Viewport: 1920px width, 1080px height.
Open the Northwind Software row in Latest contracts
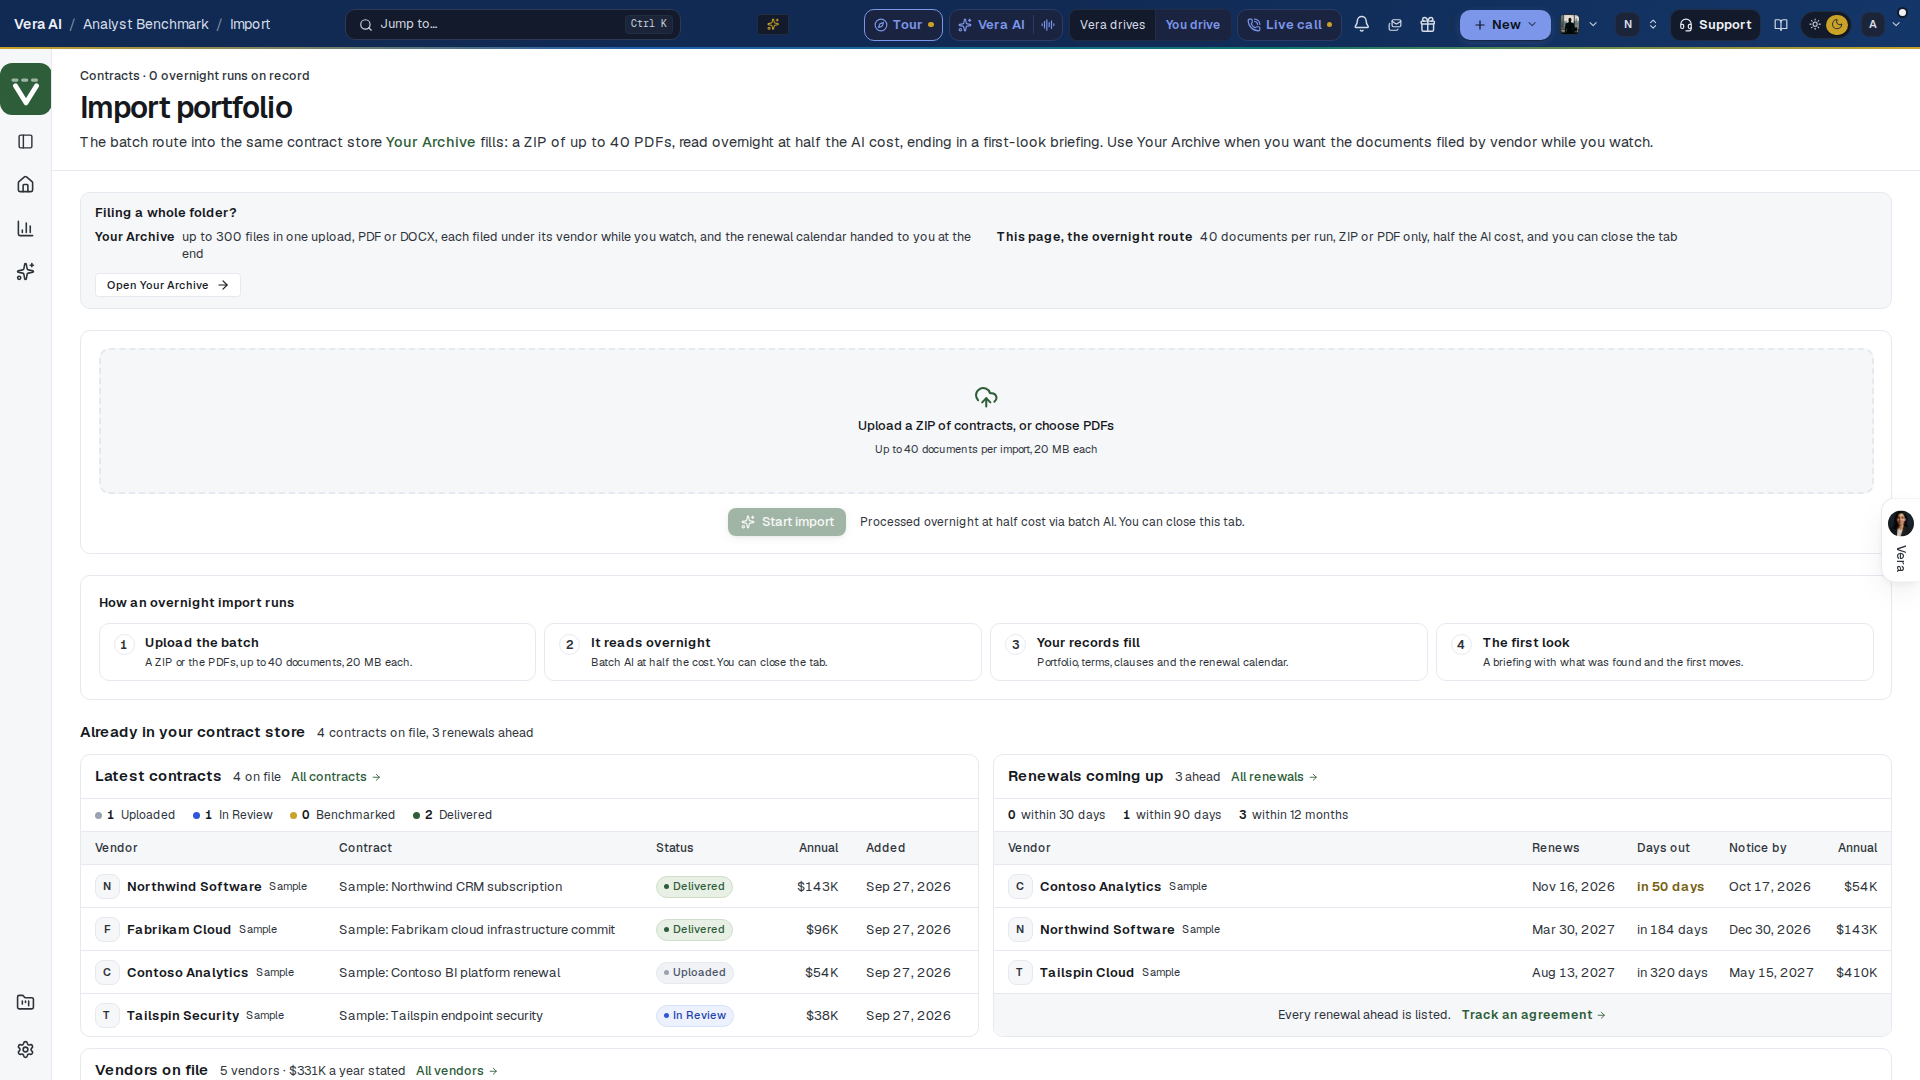click(530, 887)
